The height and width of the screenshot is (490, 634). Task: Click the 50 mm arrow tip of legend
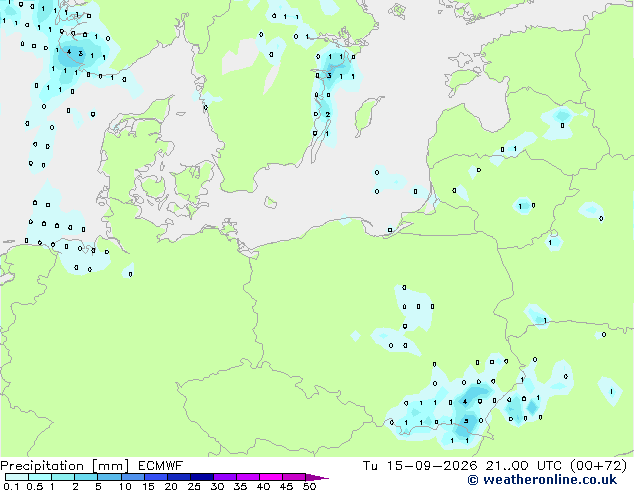click(317, 477)
